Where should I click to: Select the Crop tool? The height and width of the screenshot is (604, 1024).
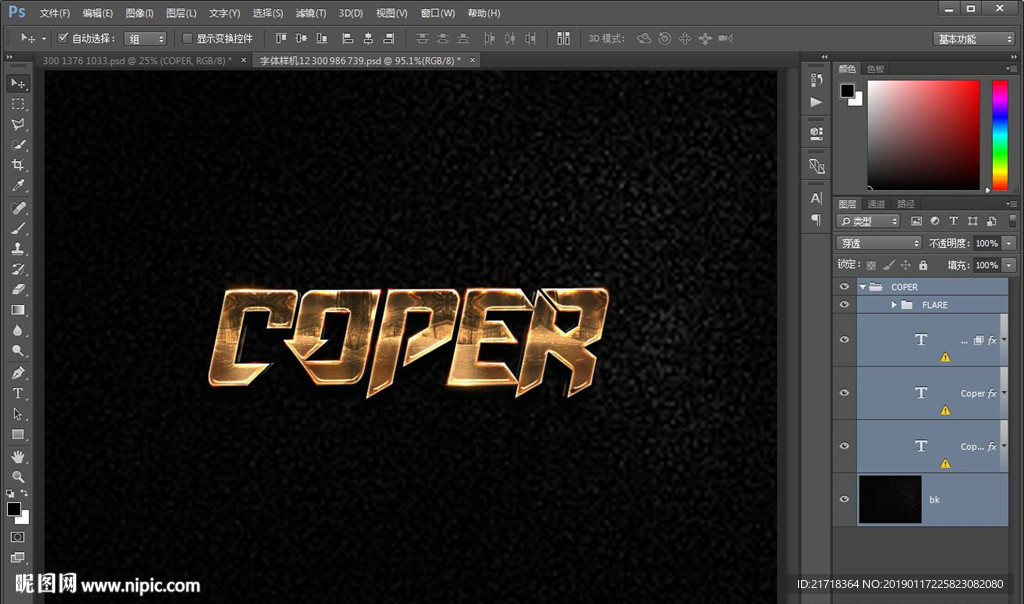[x=18, y=165]
